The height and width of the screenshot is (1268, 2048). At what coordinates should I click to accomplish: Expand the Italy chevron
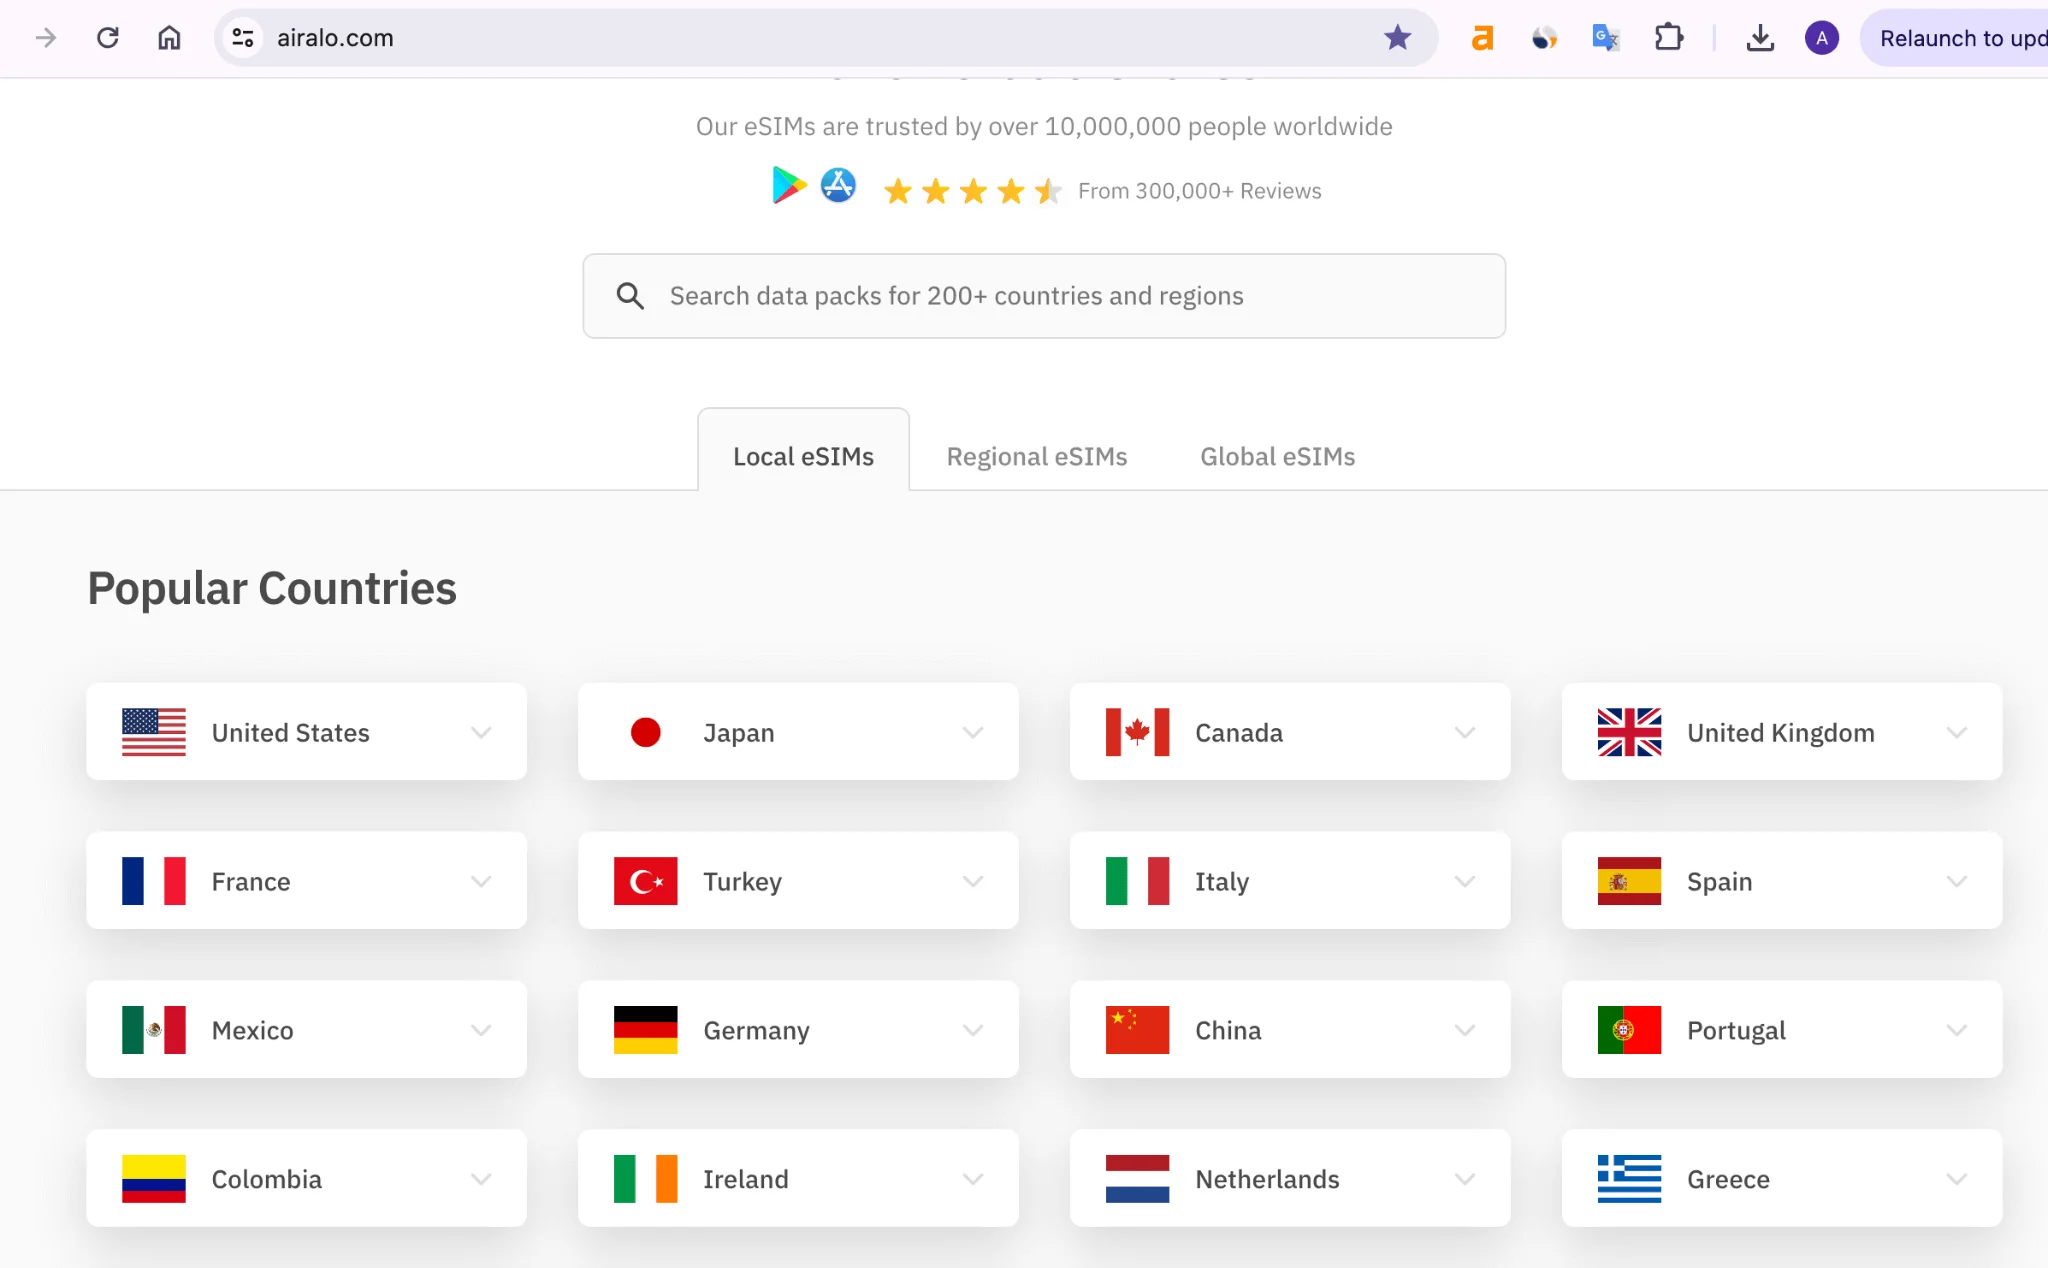[x=1465, y=881]
